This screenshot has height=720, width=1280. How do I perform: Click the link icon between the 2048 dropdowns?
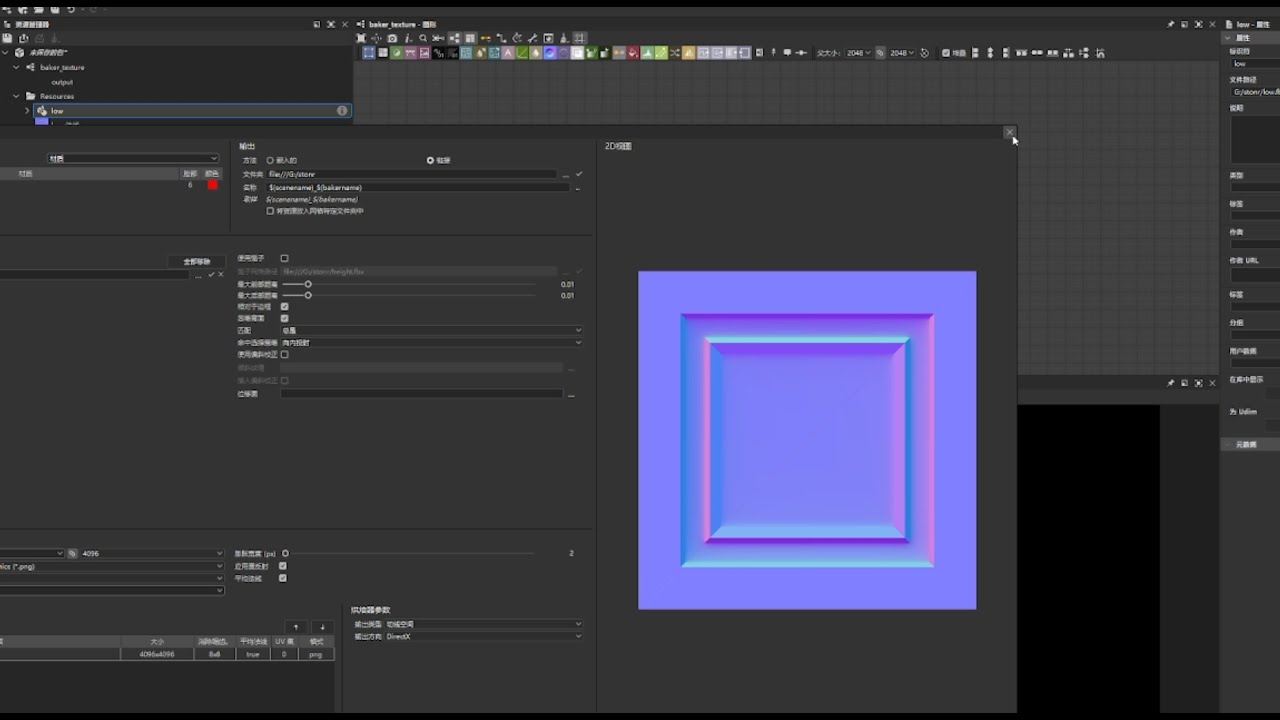[x=880, y=53]
